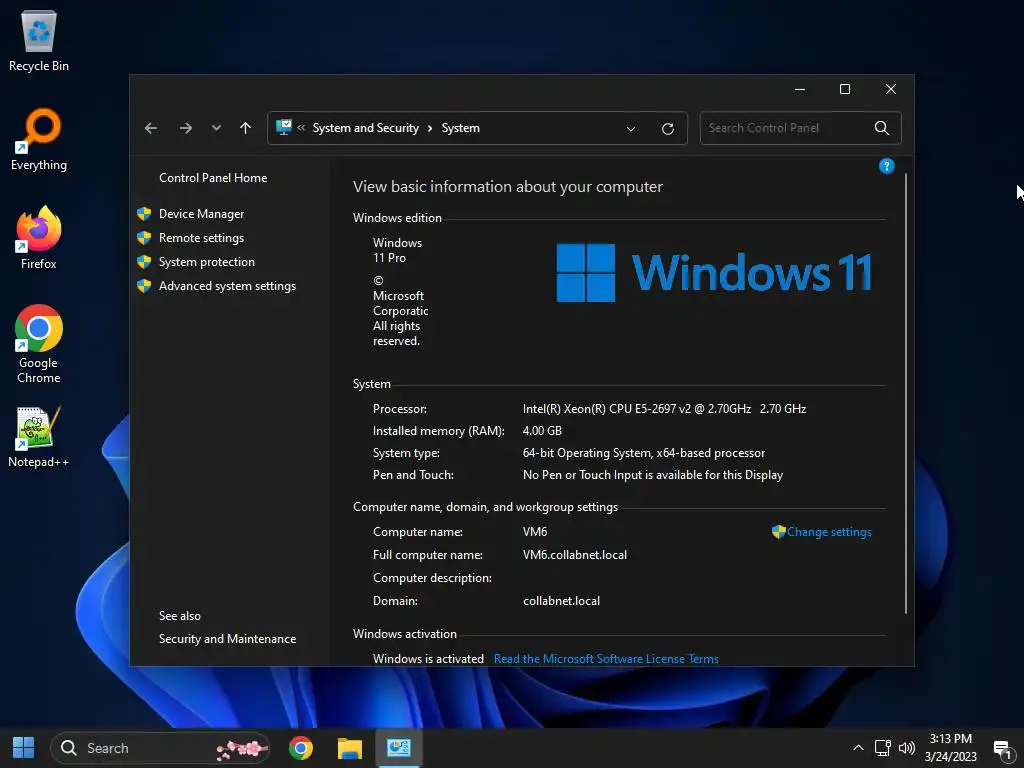
Task: Select full computer name VM6.collabnet.local
Action: (x=575, y=554)
